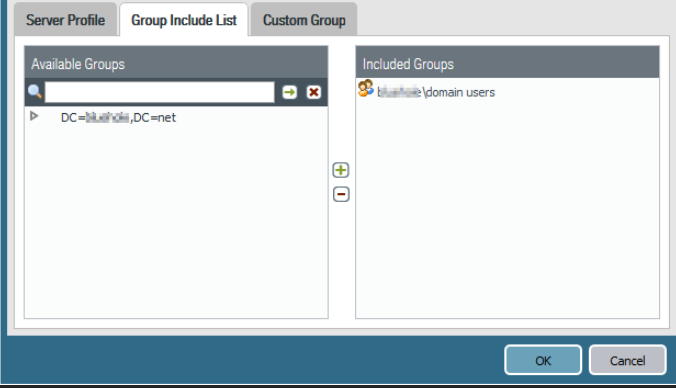Focus the Available Groups search field
The width and height of the screenshot is (676, 388).
point(160,92)
